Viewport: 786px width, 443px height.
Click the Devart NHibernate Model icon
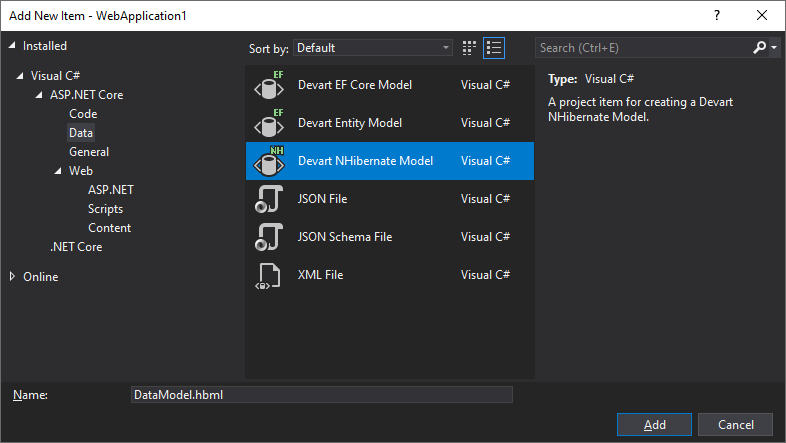pos(269,161)
